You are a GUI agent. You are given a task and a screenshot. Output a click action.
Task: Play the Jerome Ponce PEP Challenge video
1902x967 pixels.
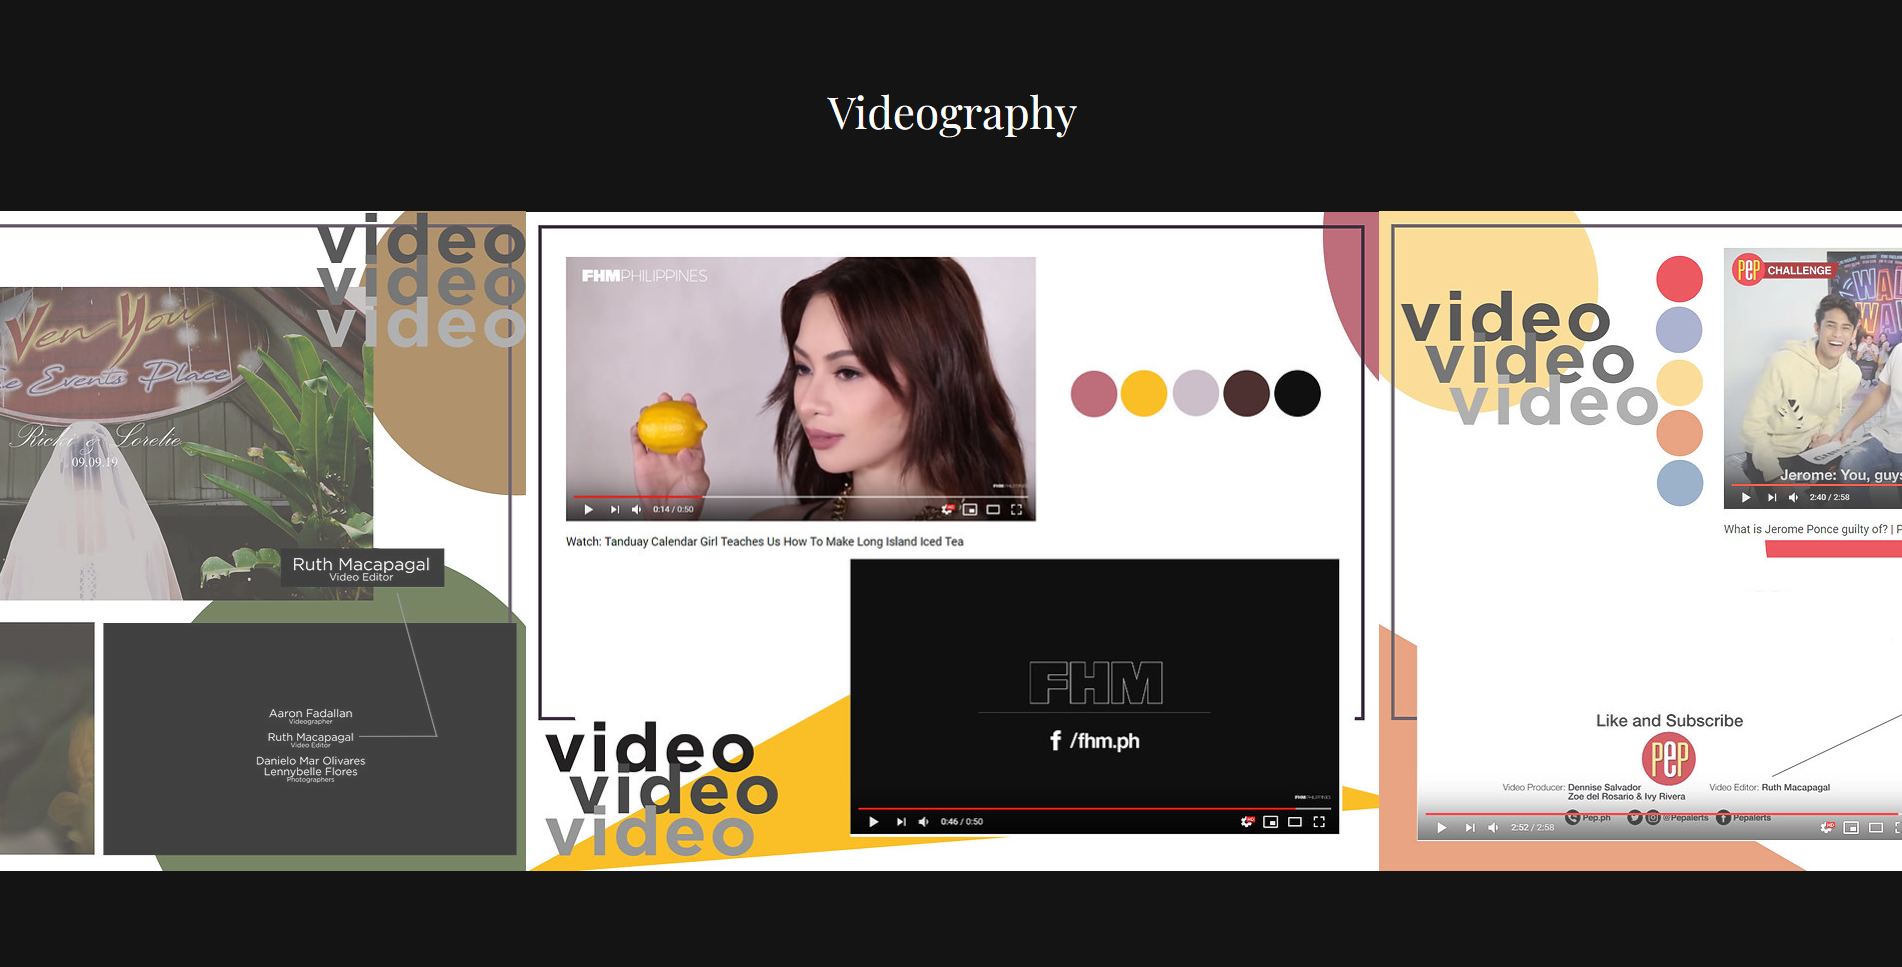click(1745, 498)
